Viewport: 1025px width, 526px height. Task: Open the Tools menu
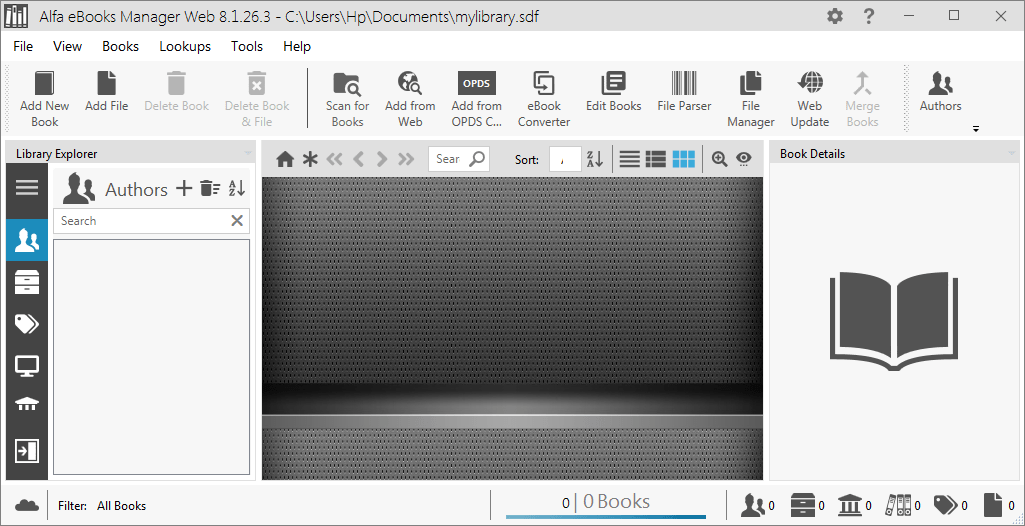point(246,46)
